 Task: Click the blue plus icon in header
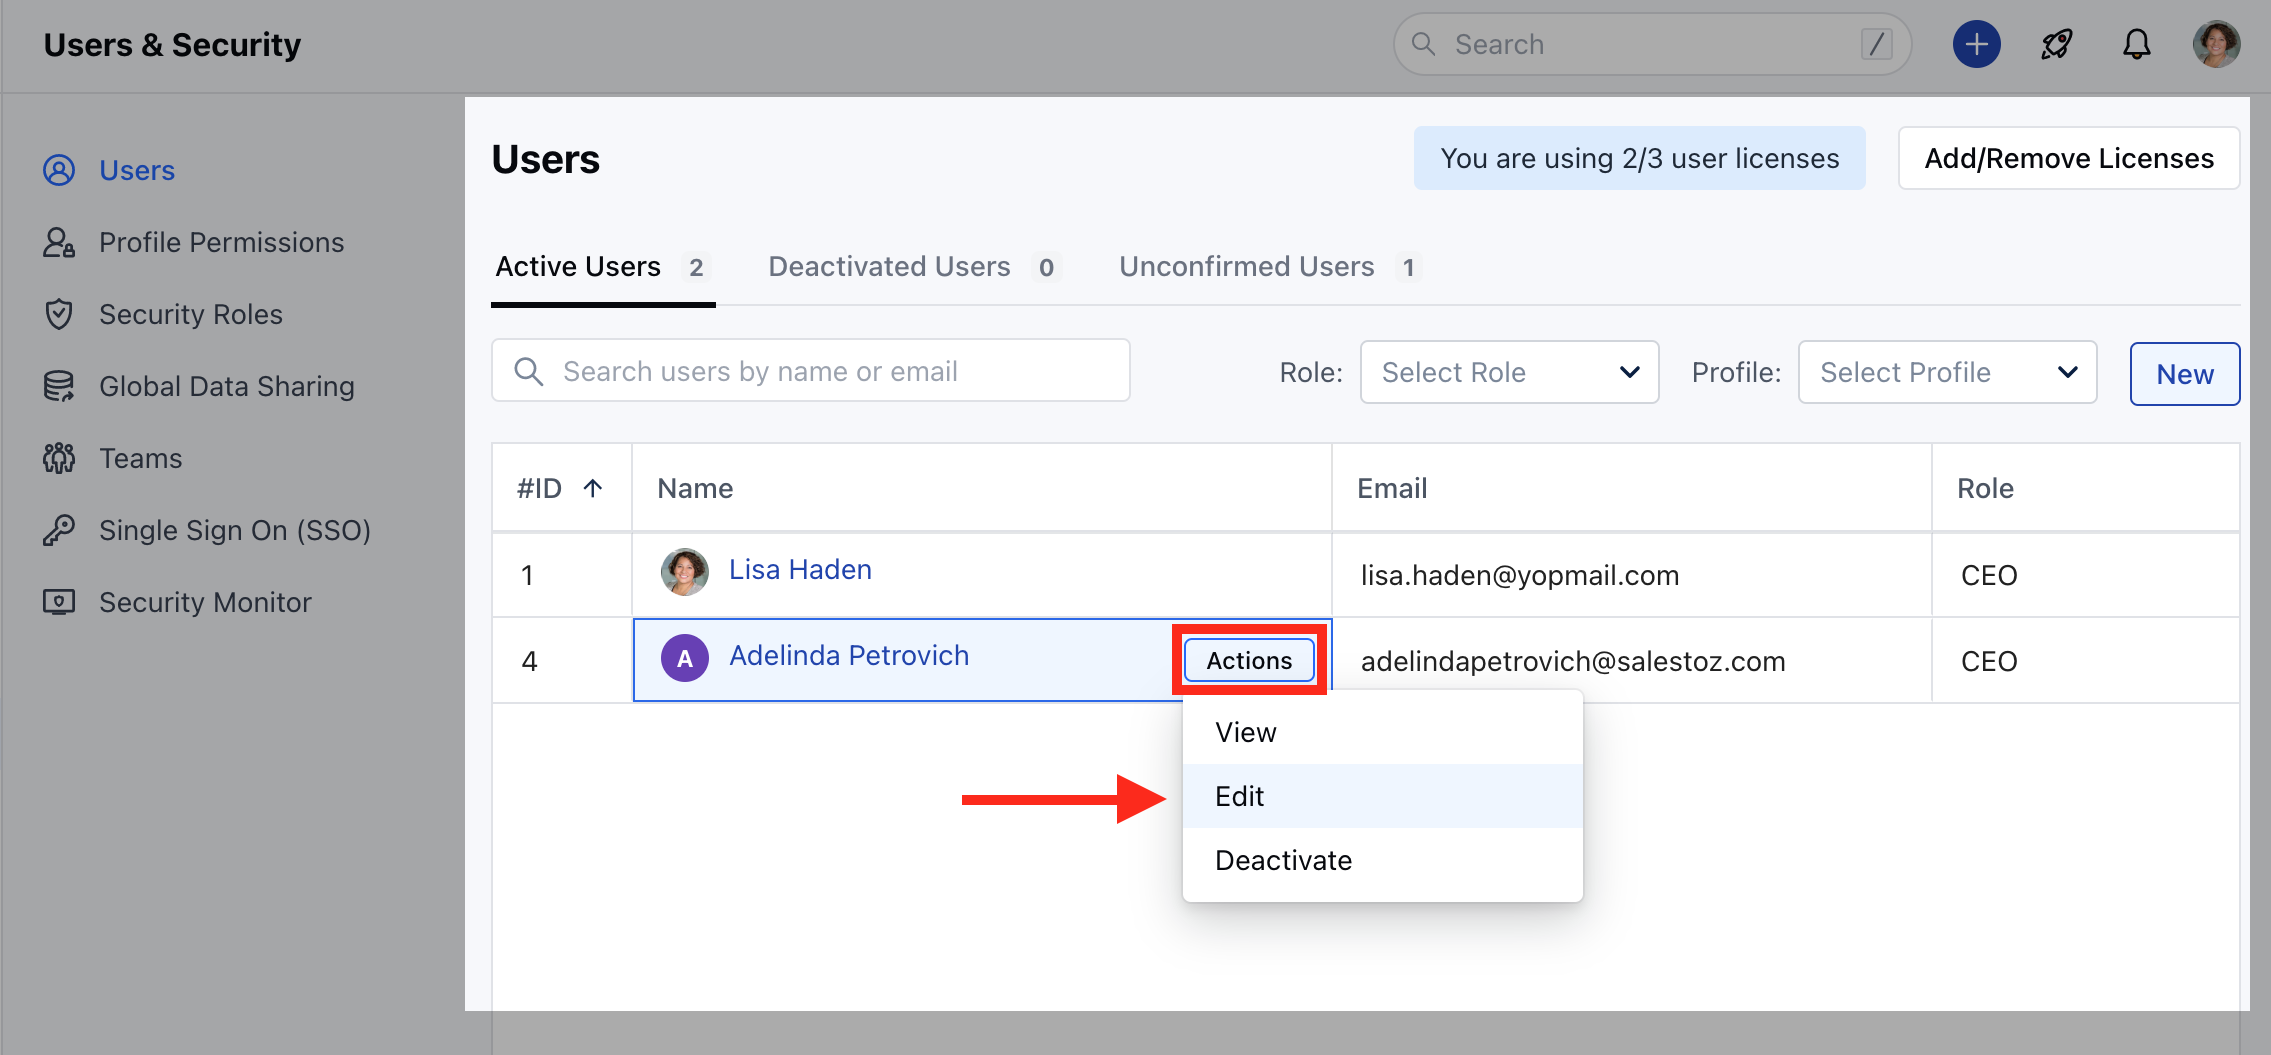pyautogui.click(x=1976, y=44)
